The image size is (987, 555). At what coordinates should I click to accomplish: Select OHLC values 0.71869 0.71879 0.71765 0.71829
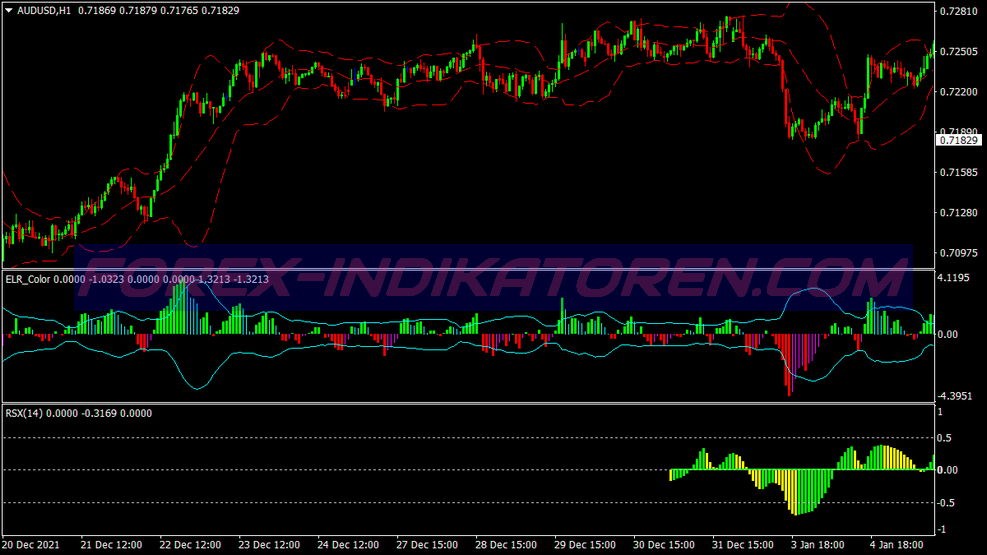(159, 10)
